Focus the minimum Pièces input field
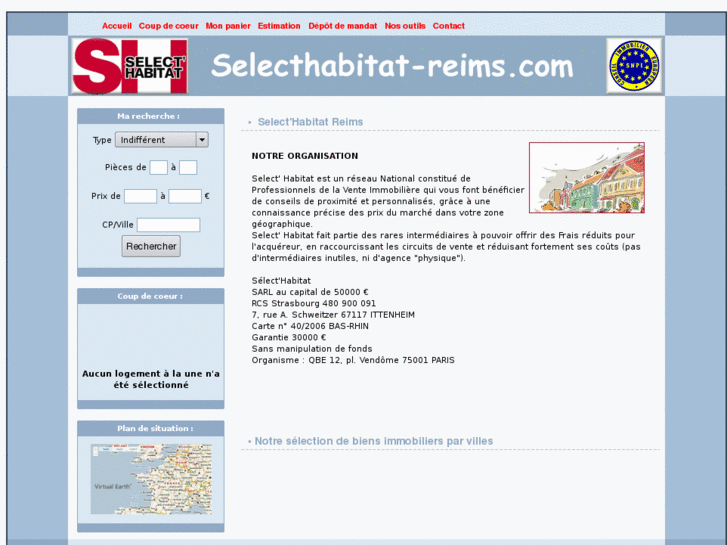 [x=159, y=167]
